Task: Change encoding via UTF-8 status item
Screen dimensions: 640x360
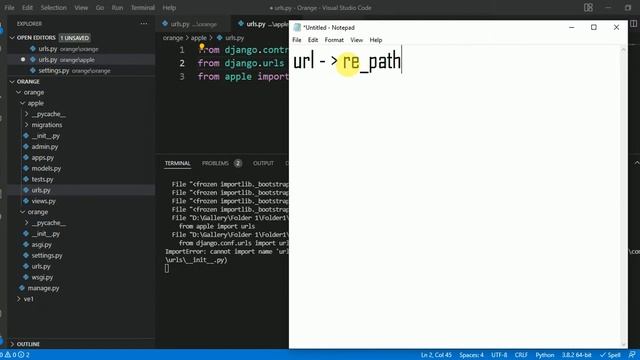Action: [x=499, y=355]
